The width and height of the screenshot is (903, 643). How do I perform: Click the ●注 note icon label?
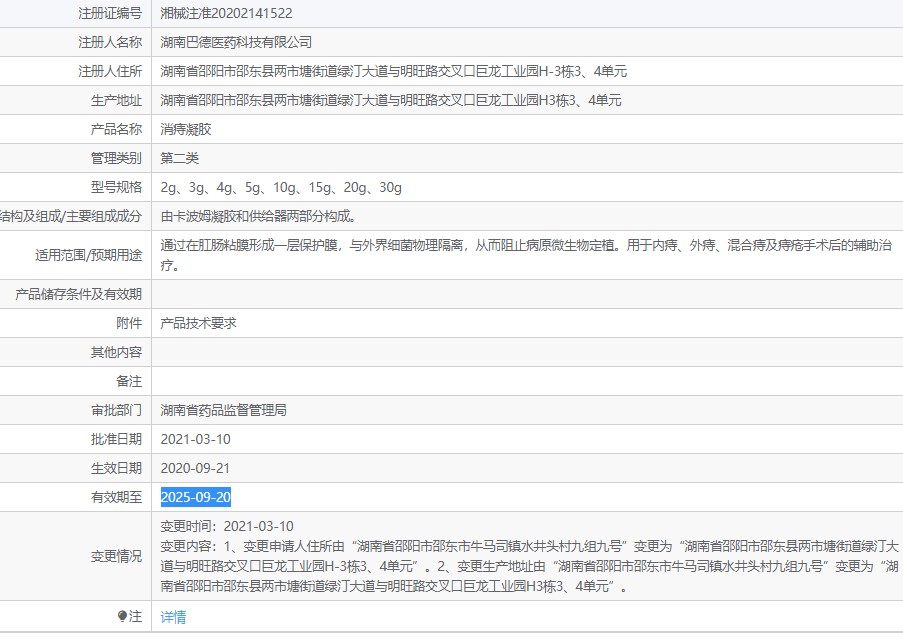[x=130, y=617]
